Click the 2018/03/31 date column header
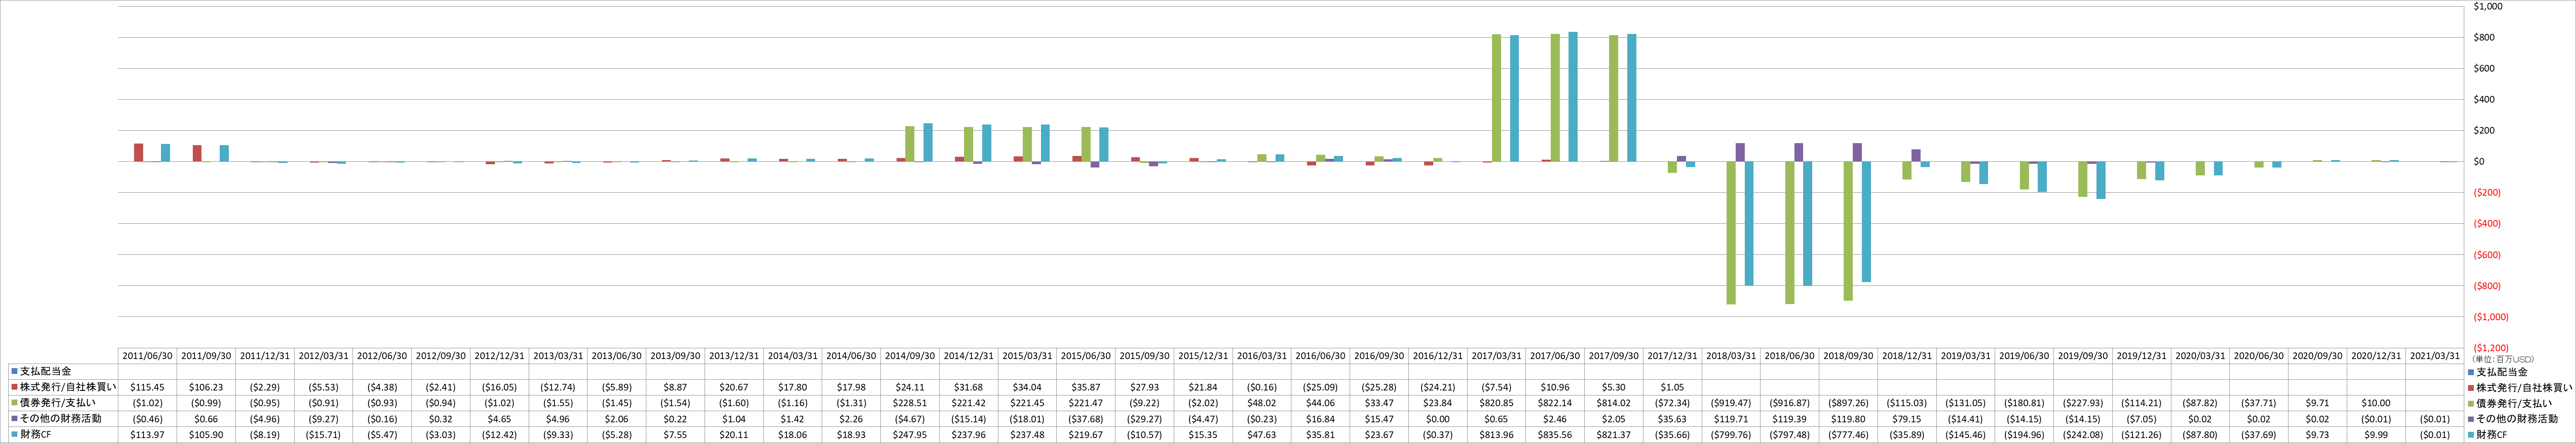 (x=1731, y=356)
